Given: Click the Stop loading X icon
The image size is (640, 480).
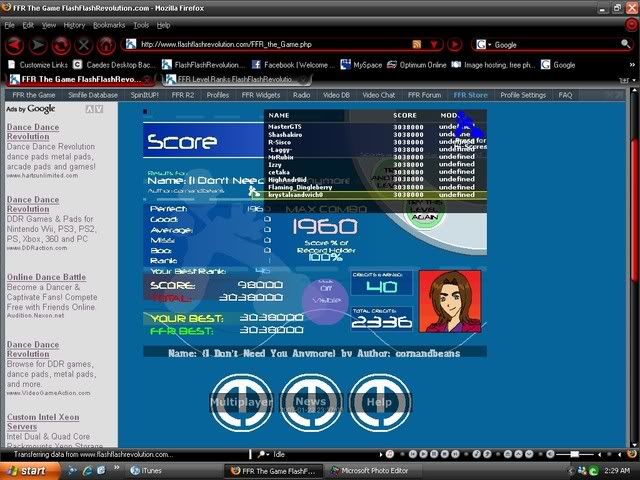Looking at the screenshot, I should tap(82, 45).
